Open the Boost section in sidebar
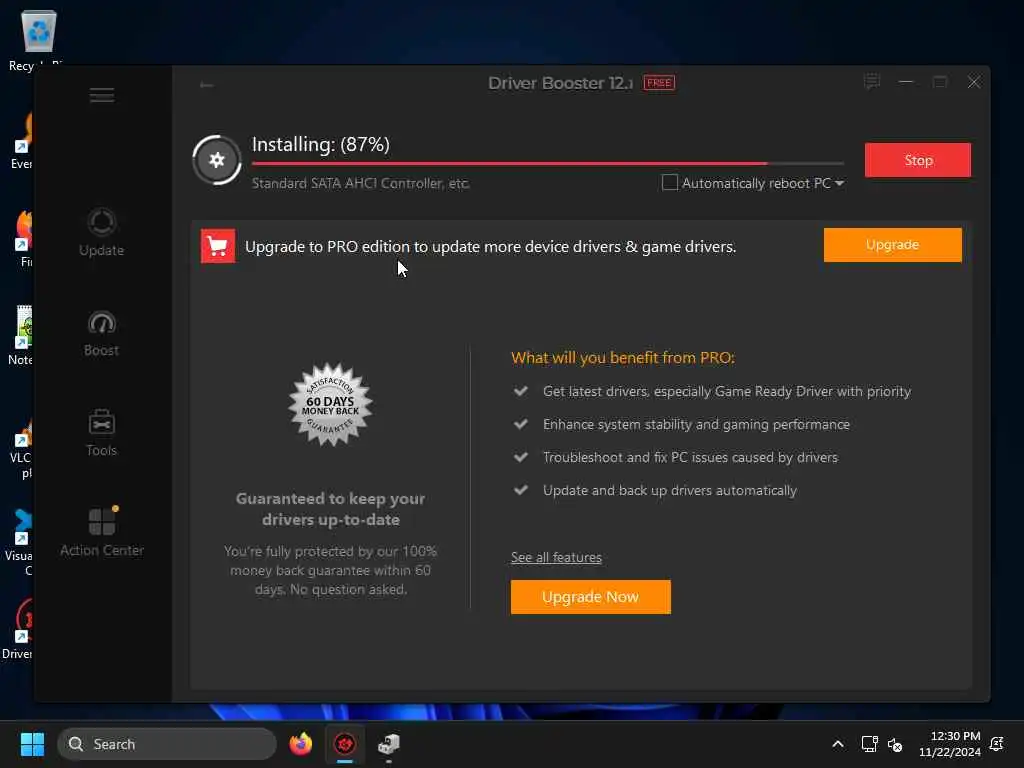Screen dimensions: 1024x768 101,333
